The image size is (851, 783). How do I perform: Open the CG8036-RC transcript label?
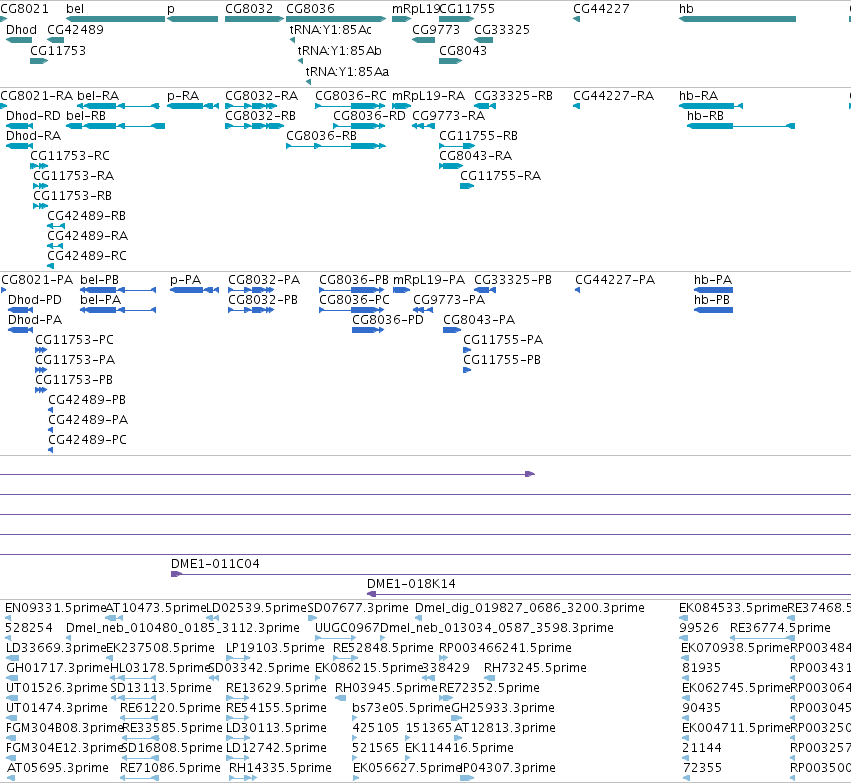[x=351, y=96]
